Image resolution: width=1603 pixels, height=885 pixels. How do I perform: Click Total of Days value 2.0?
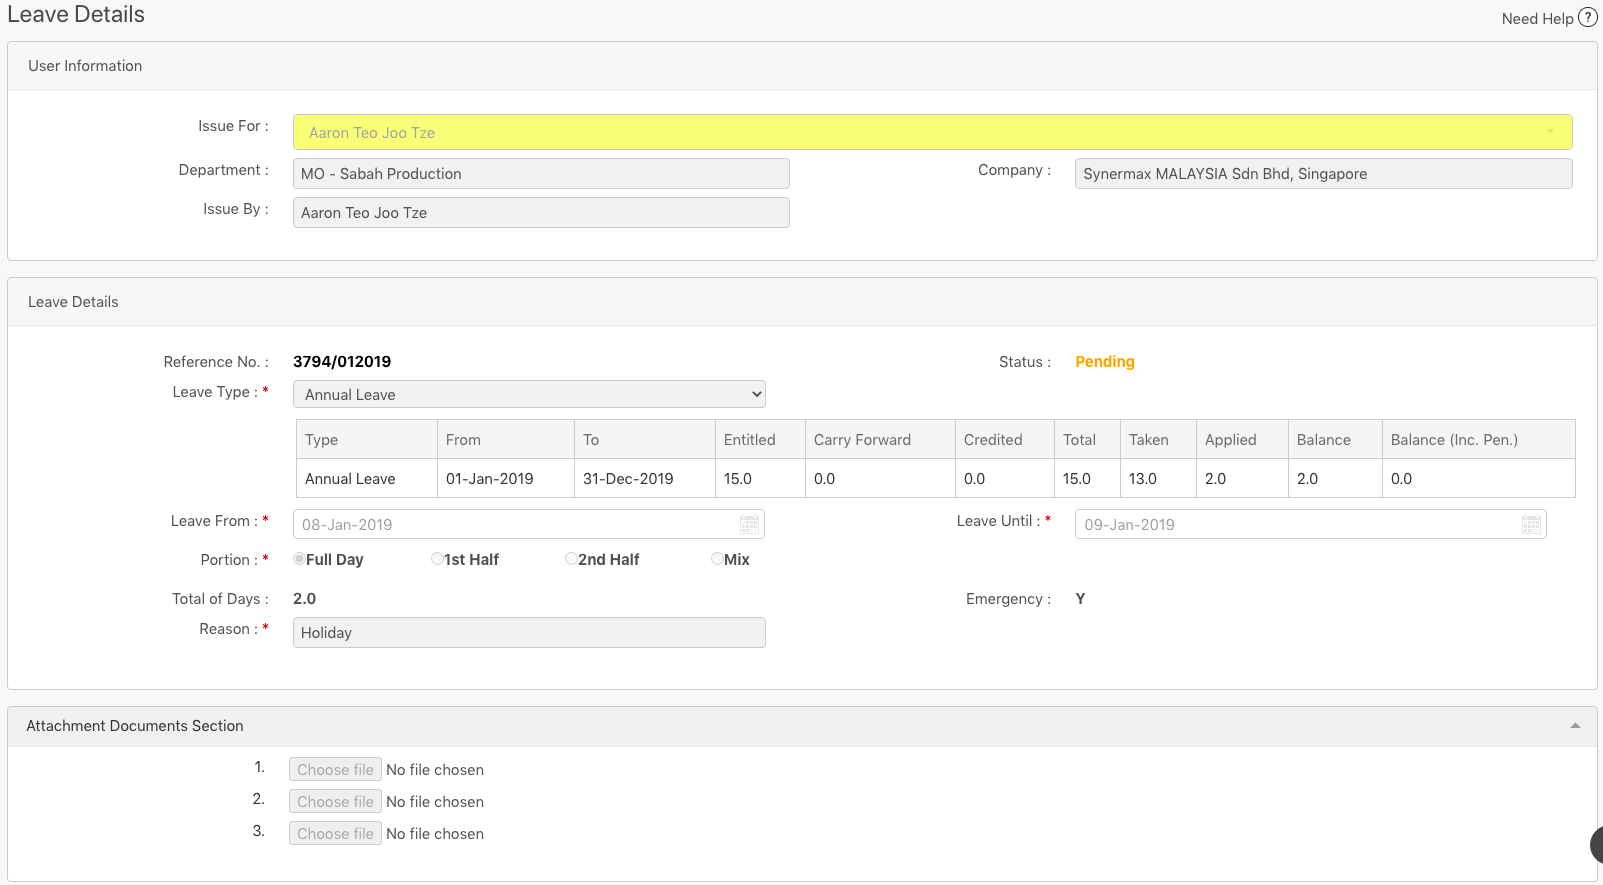[x=304, y=599]
